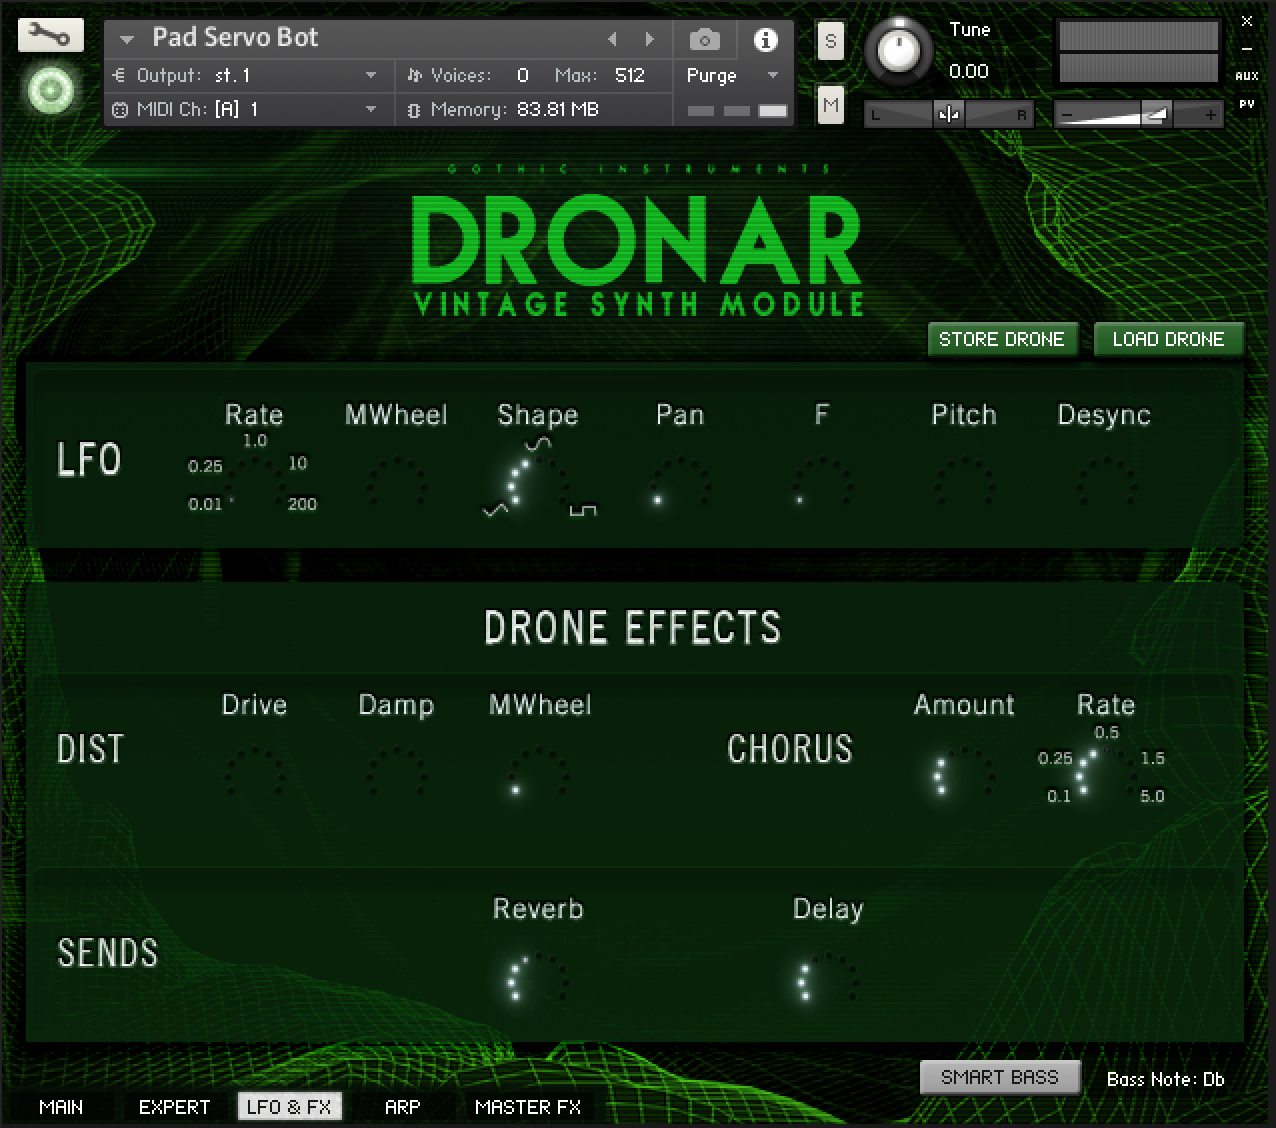Click the green glowing power icon
The height and width of the screenshot is (1128, 1276).
(50, 92)
